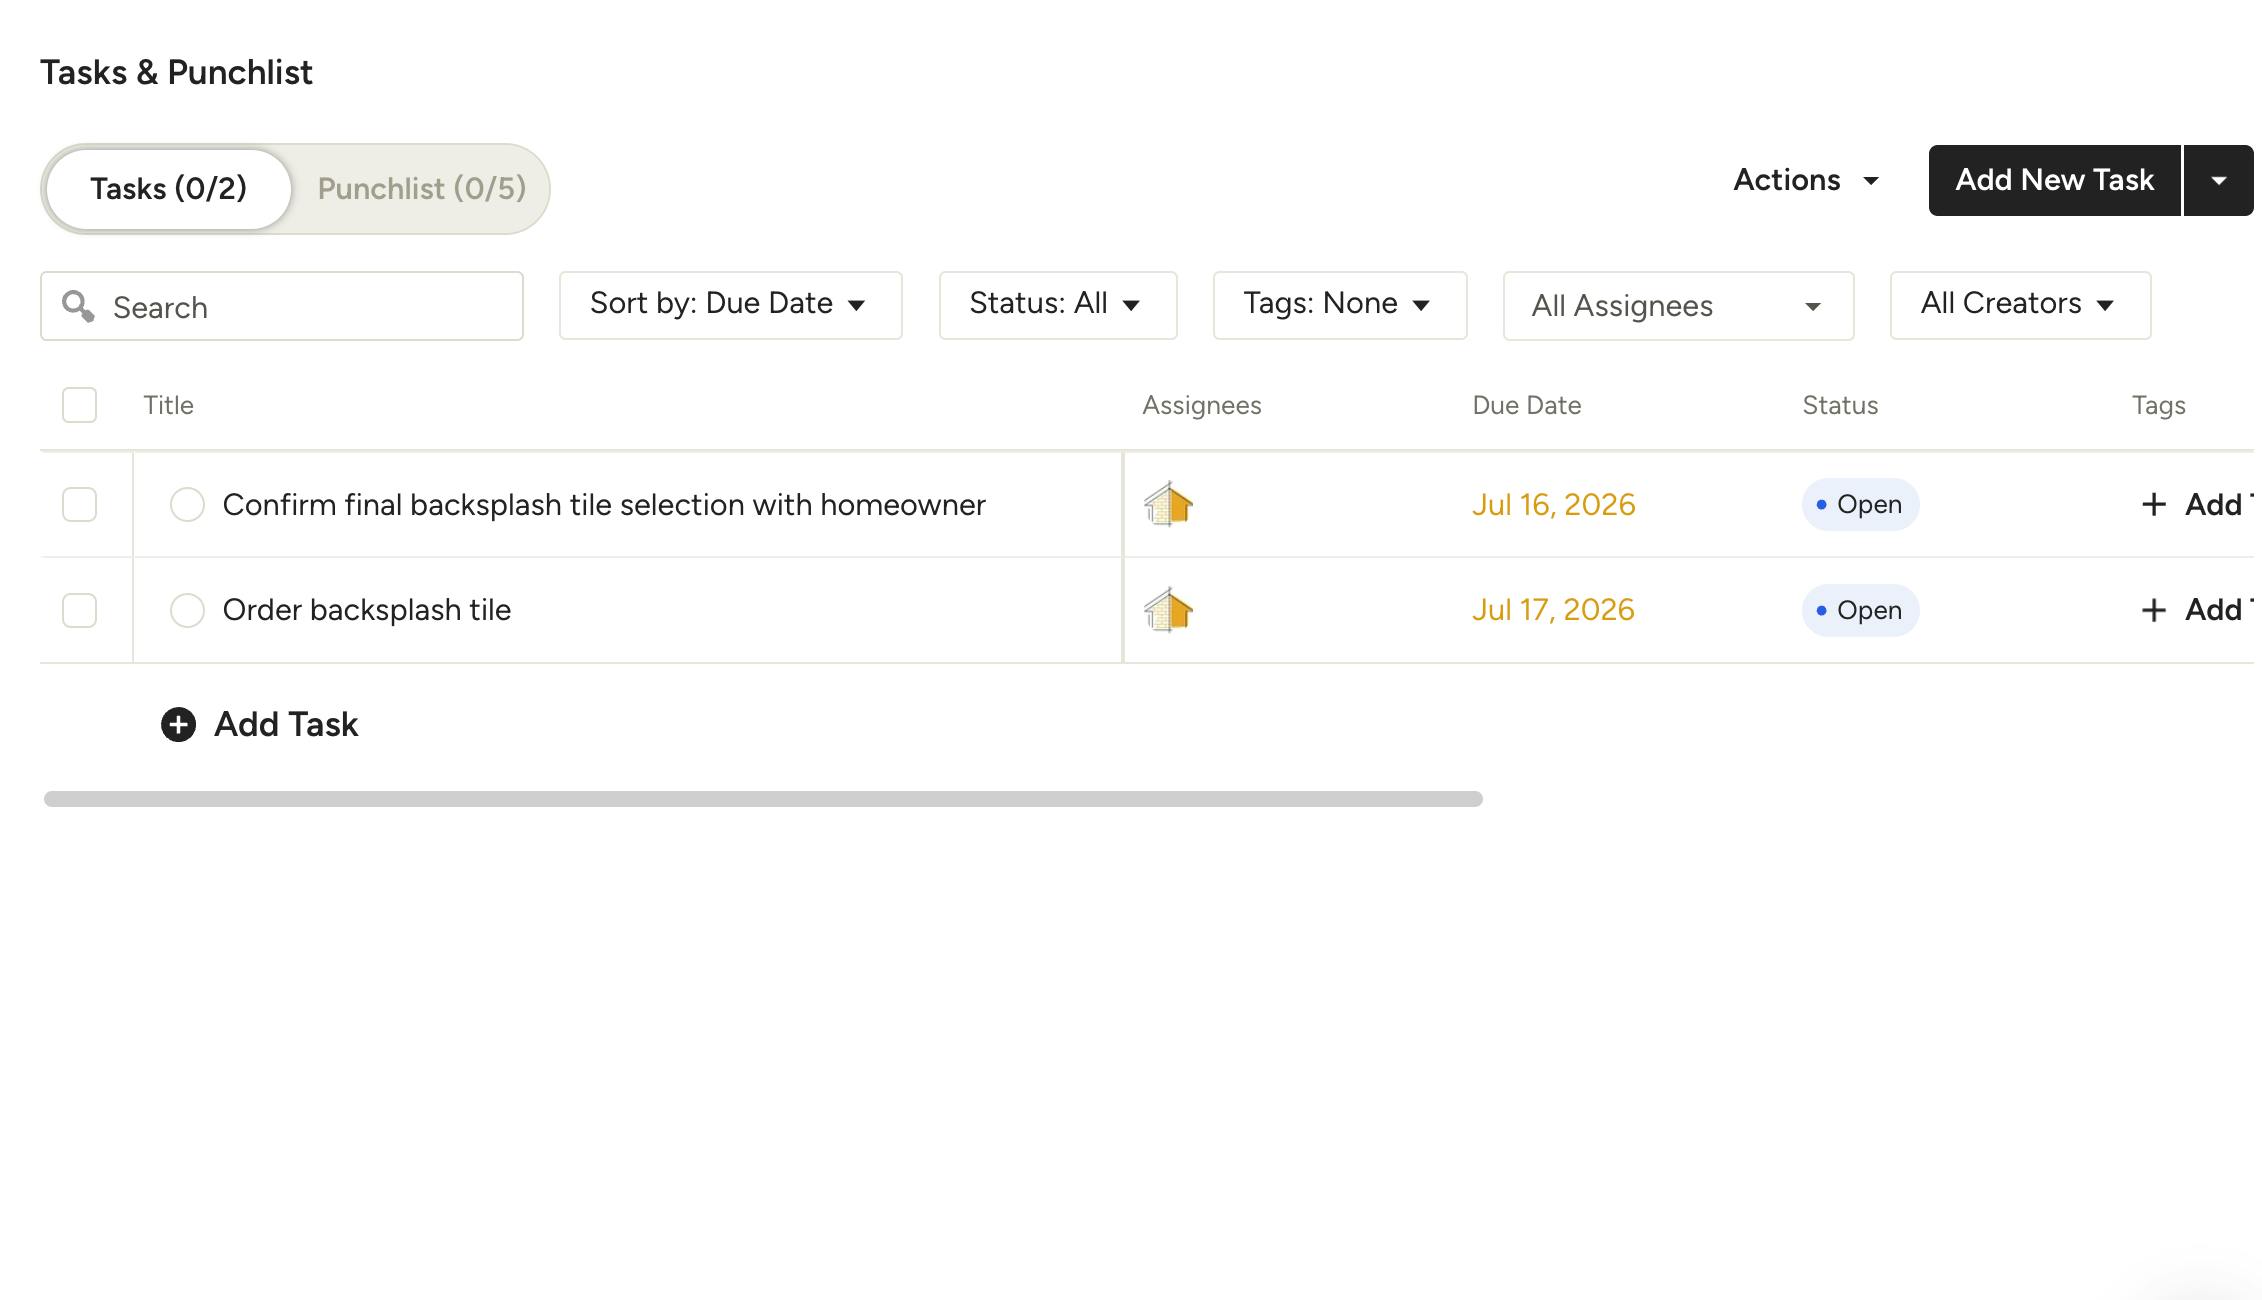The width and height of the screenshot is (2262, 1300).
Task: Switch to Punchlist (0/5) tab
Action: click(x=422, y=189)
